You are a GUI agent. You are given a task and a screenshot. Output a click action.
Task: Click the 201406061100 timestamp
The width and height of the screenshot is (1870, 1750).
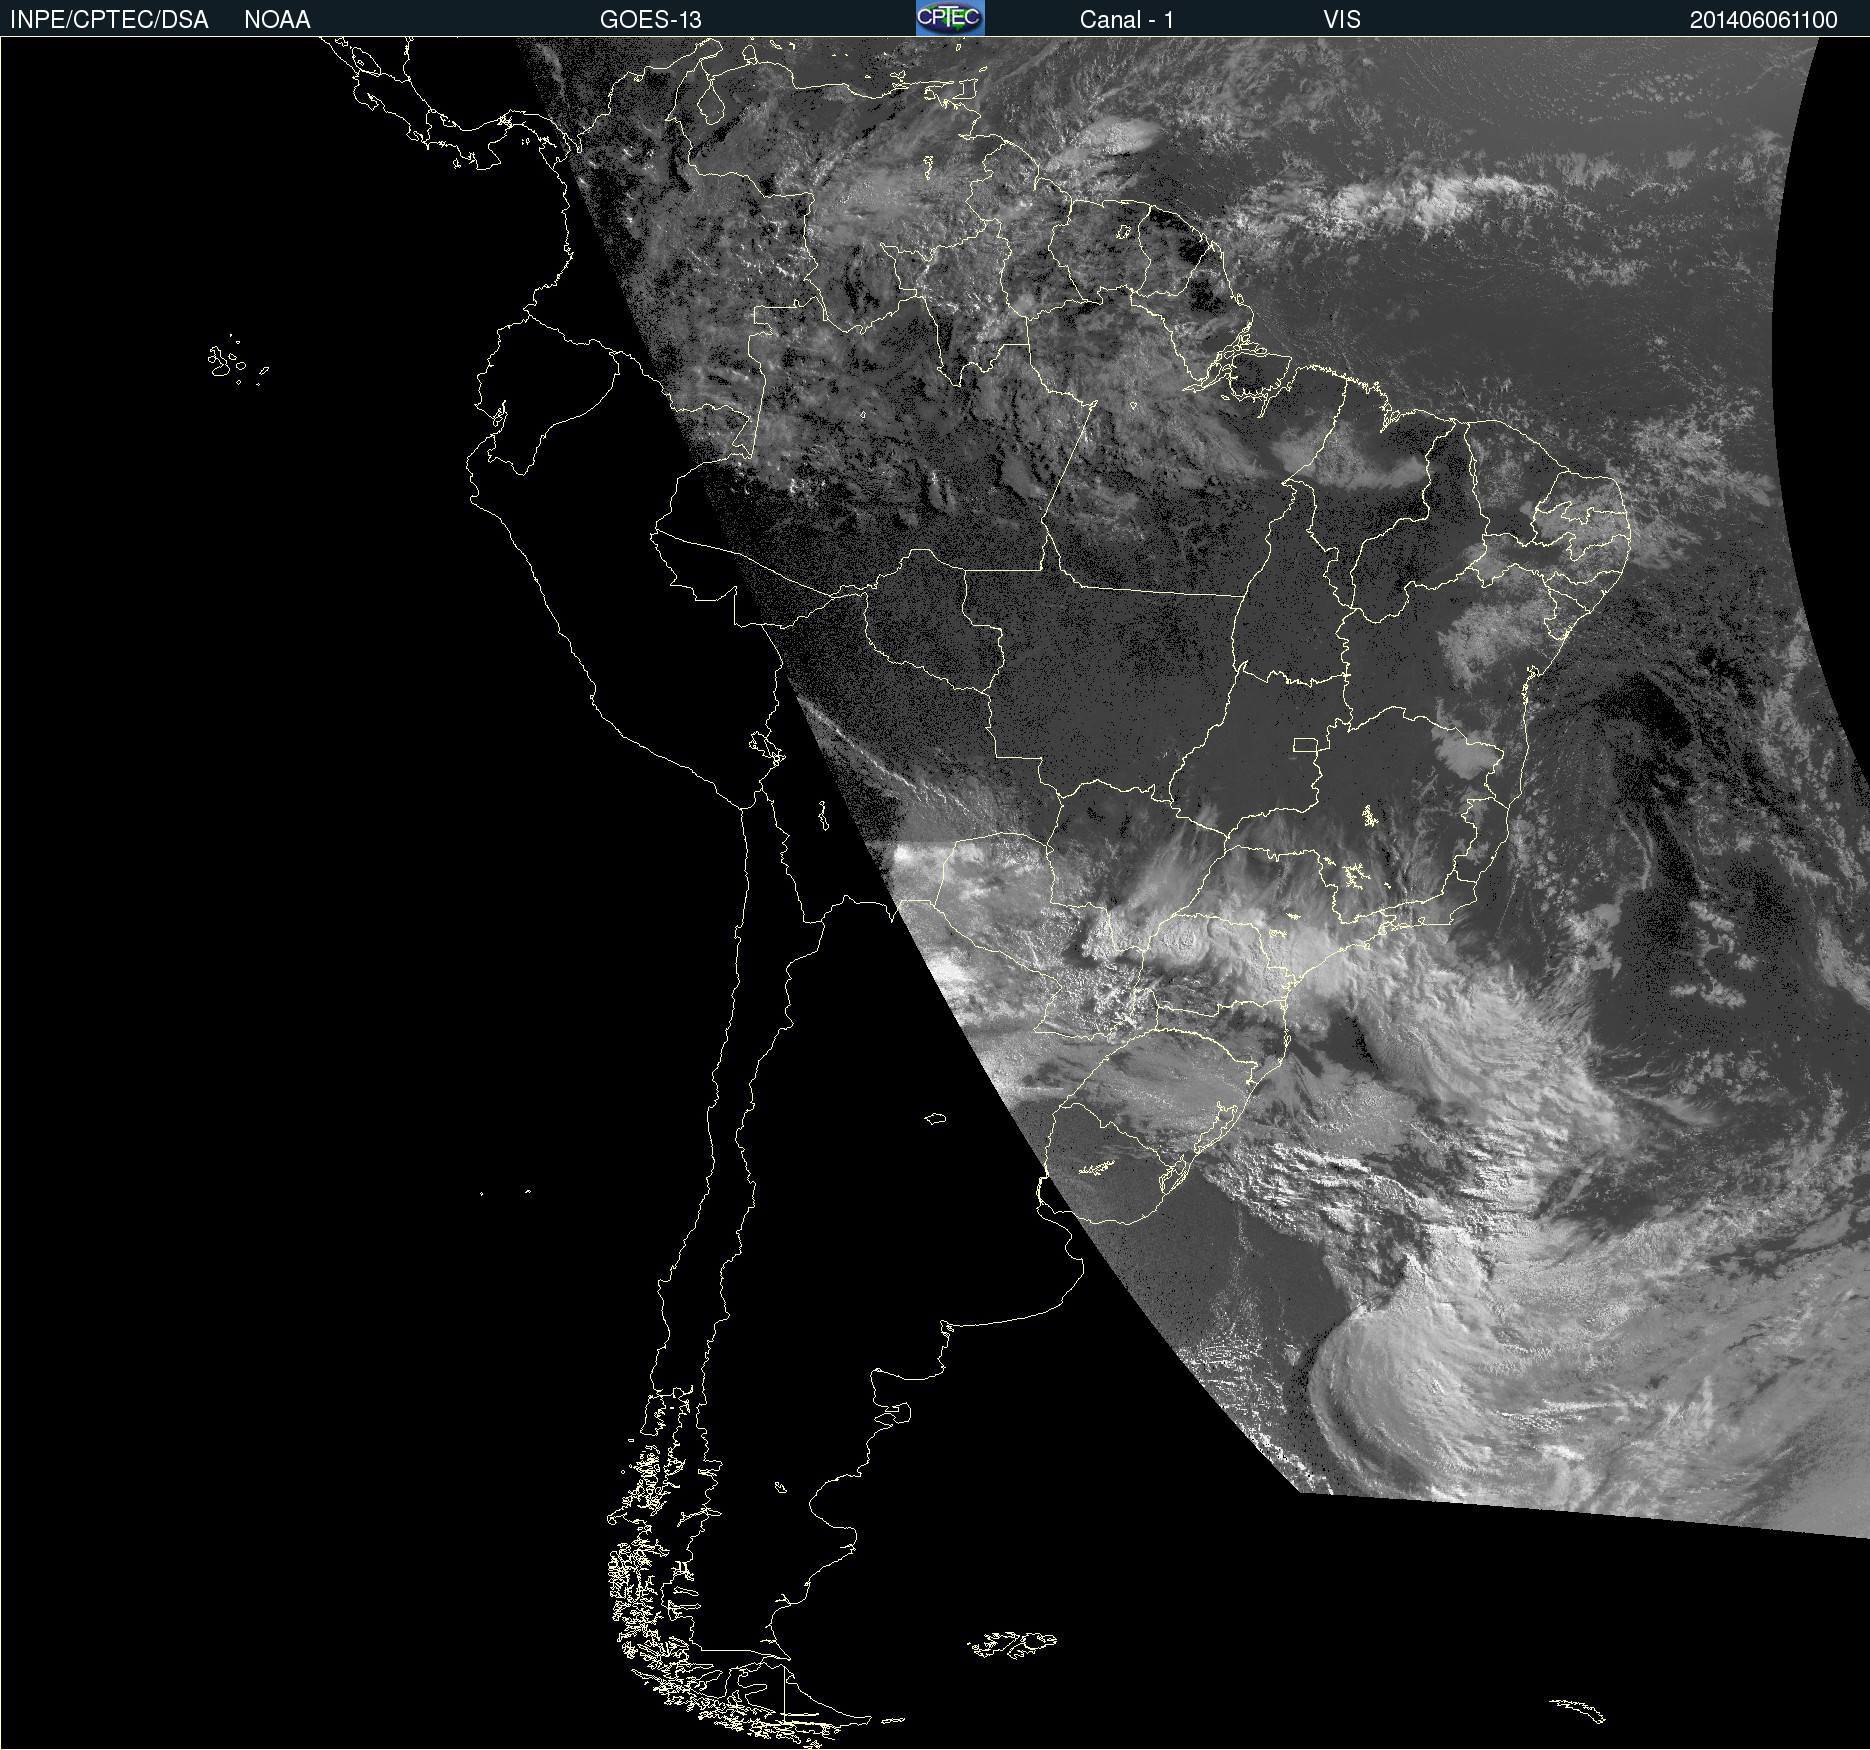1764,20
